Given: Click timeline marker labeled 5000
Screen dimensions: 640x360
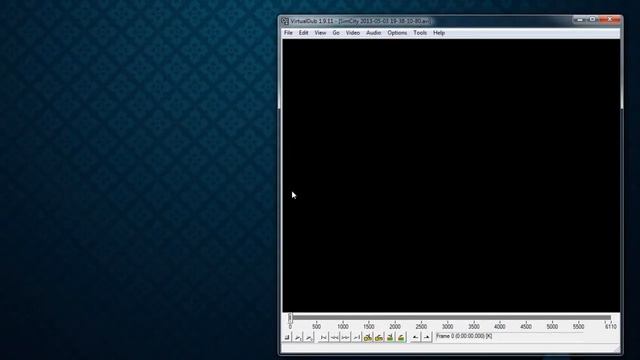Looking at the screenshot, I should 552,327.
